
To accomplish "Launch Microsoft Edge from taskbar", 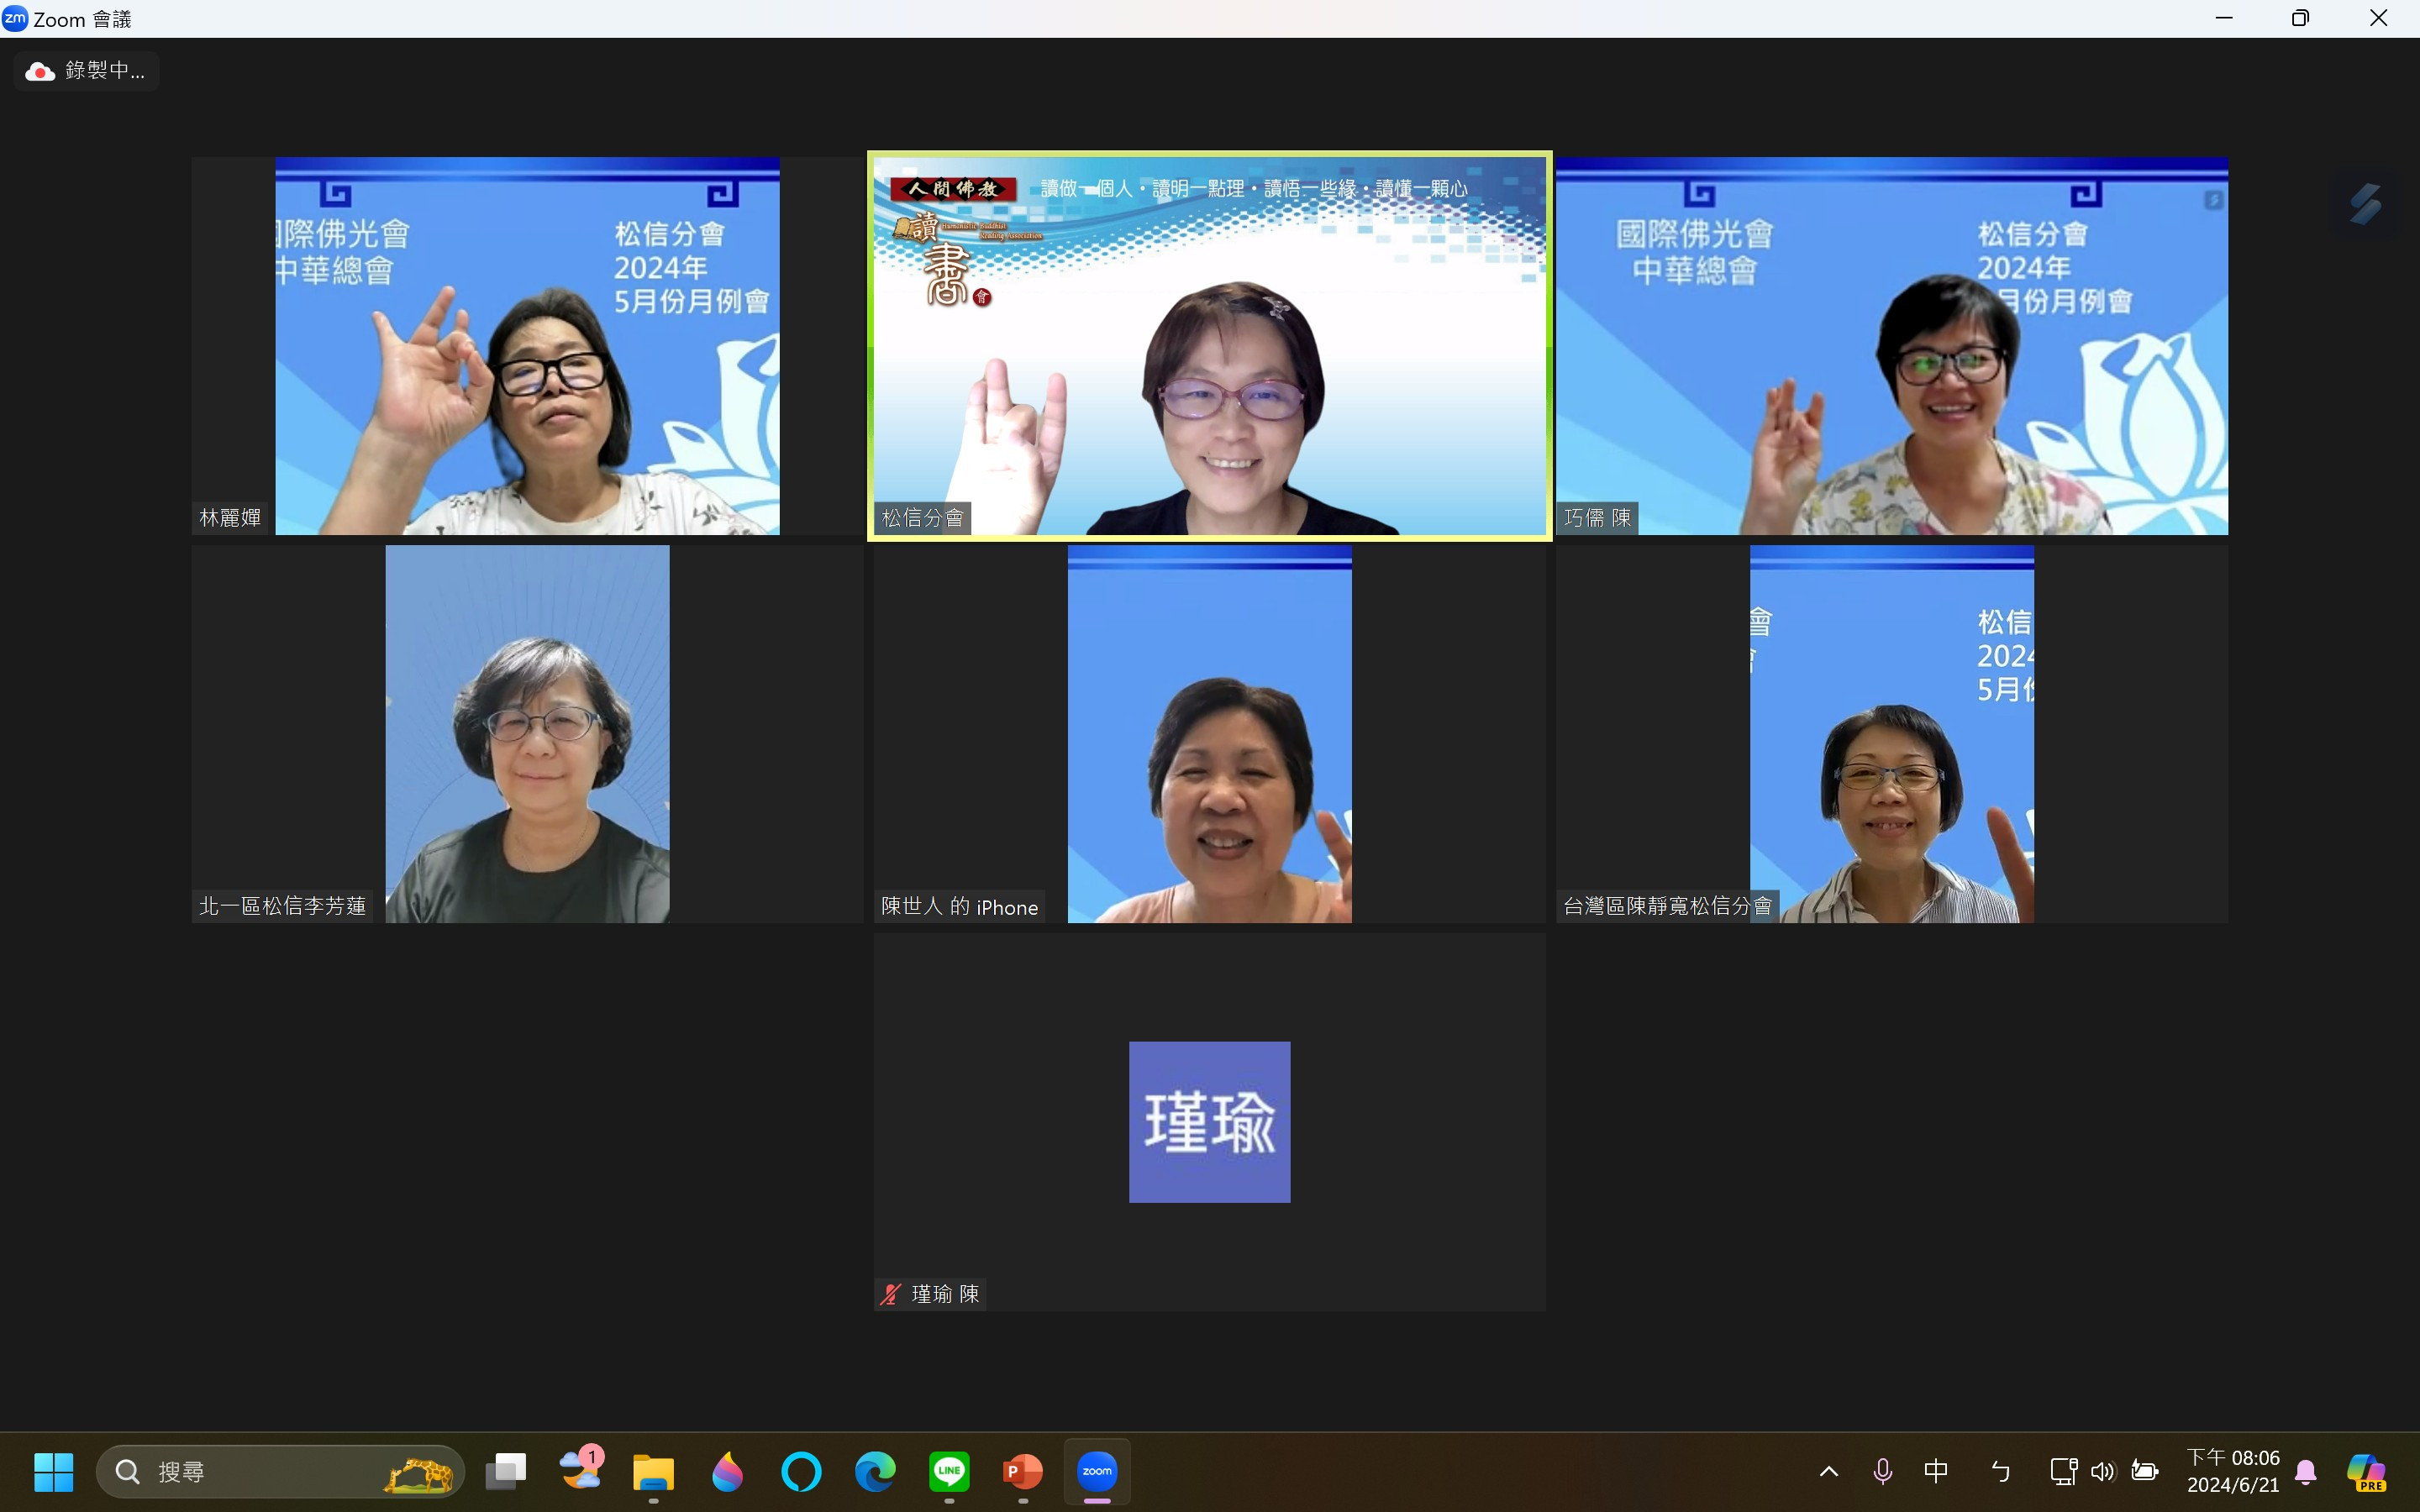I will 875,1471.
